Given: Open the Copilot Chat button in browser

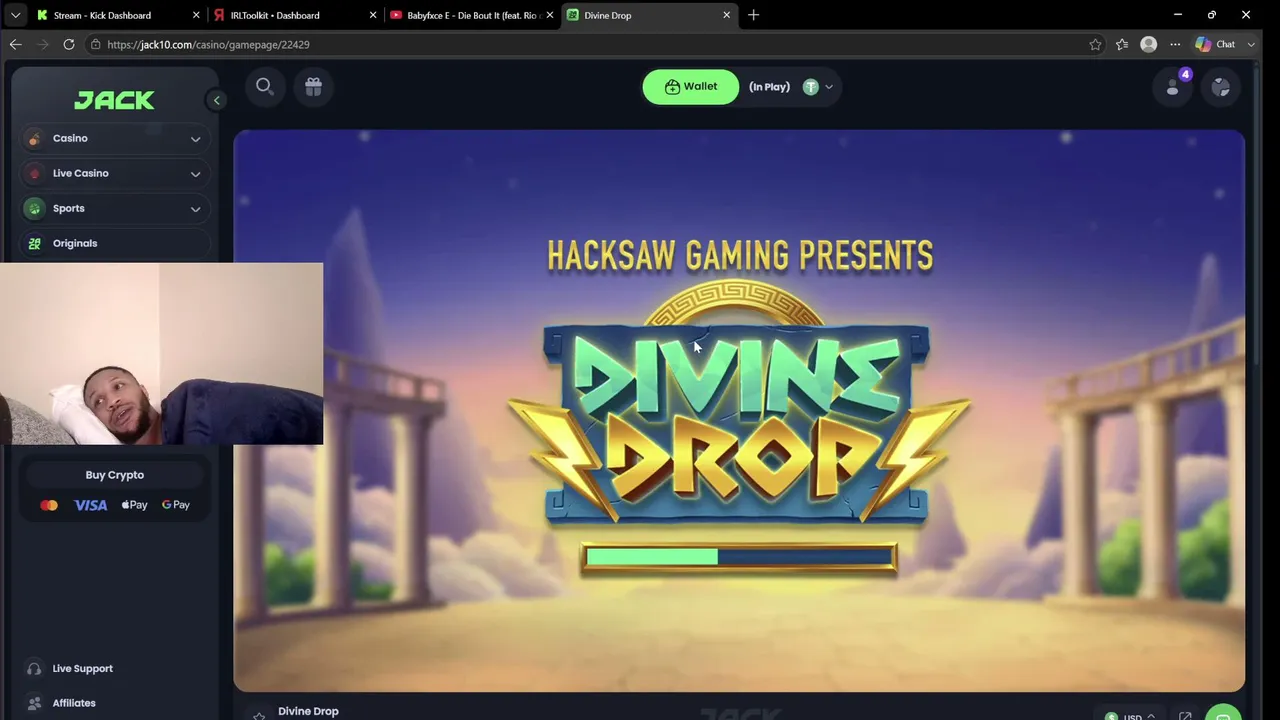Looking at the screenshot, I should pyautogui.click(x=1216, y=44).
